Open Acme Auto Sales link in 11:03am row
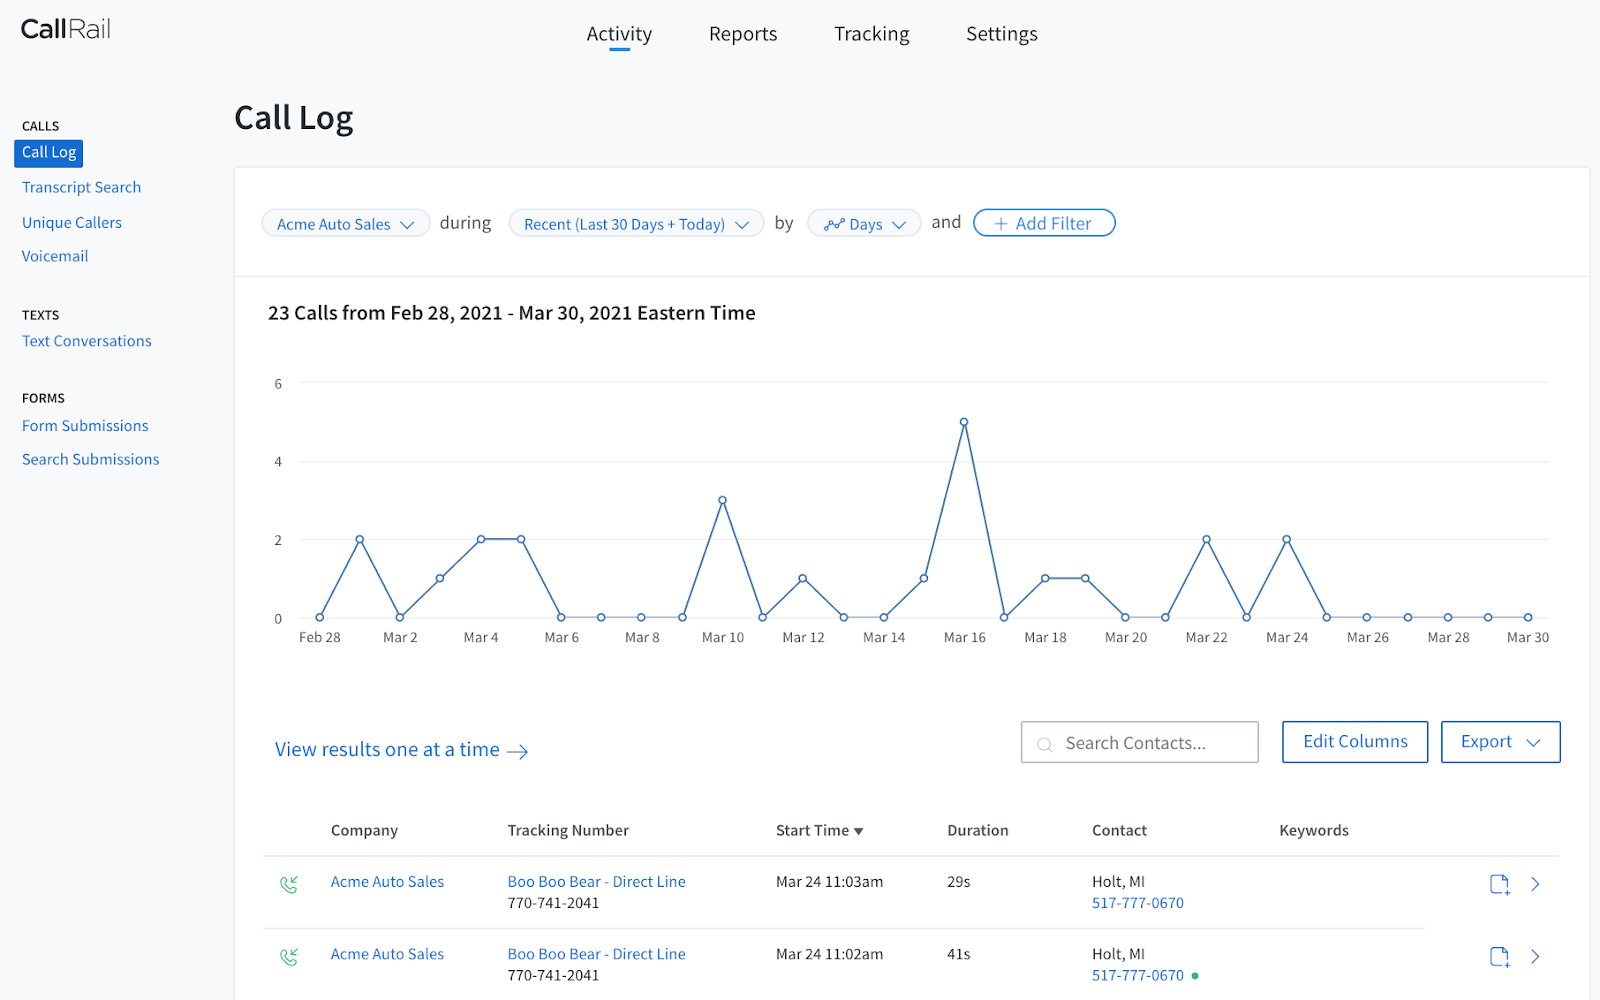 coord(387,882)
